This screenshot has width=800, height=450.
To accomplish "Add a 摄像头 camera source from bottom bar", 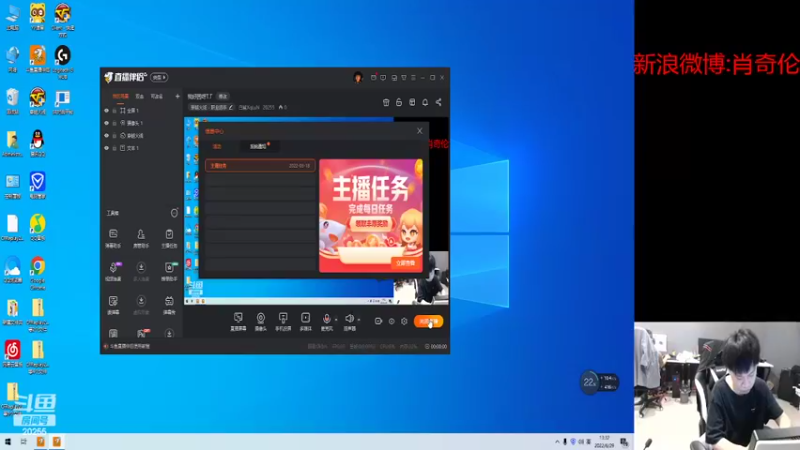I will click(261, 321).
